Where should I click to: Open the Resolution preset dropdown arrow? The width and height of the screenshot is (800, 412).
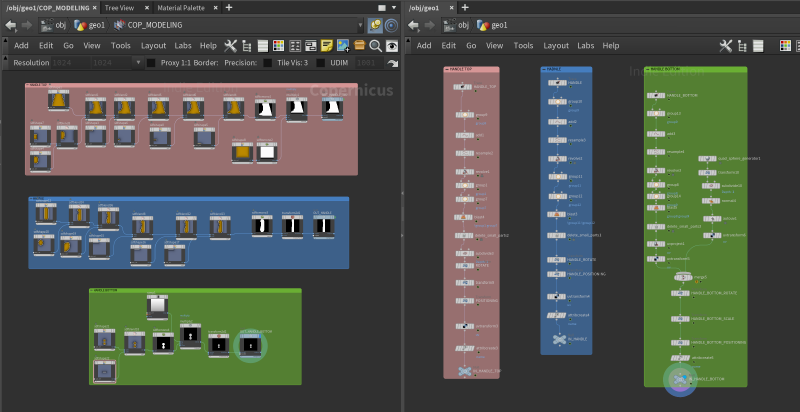click(139, 63)
